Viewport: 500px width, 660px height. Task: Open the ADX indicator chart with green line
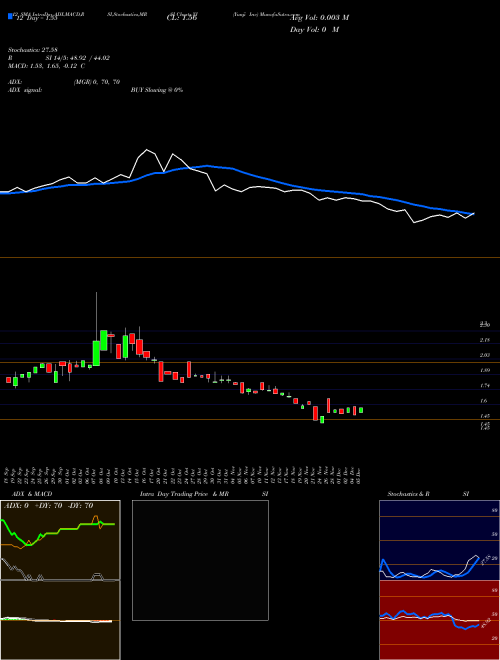click(x=60, y=540)
